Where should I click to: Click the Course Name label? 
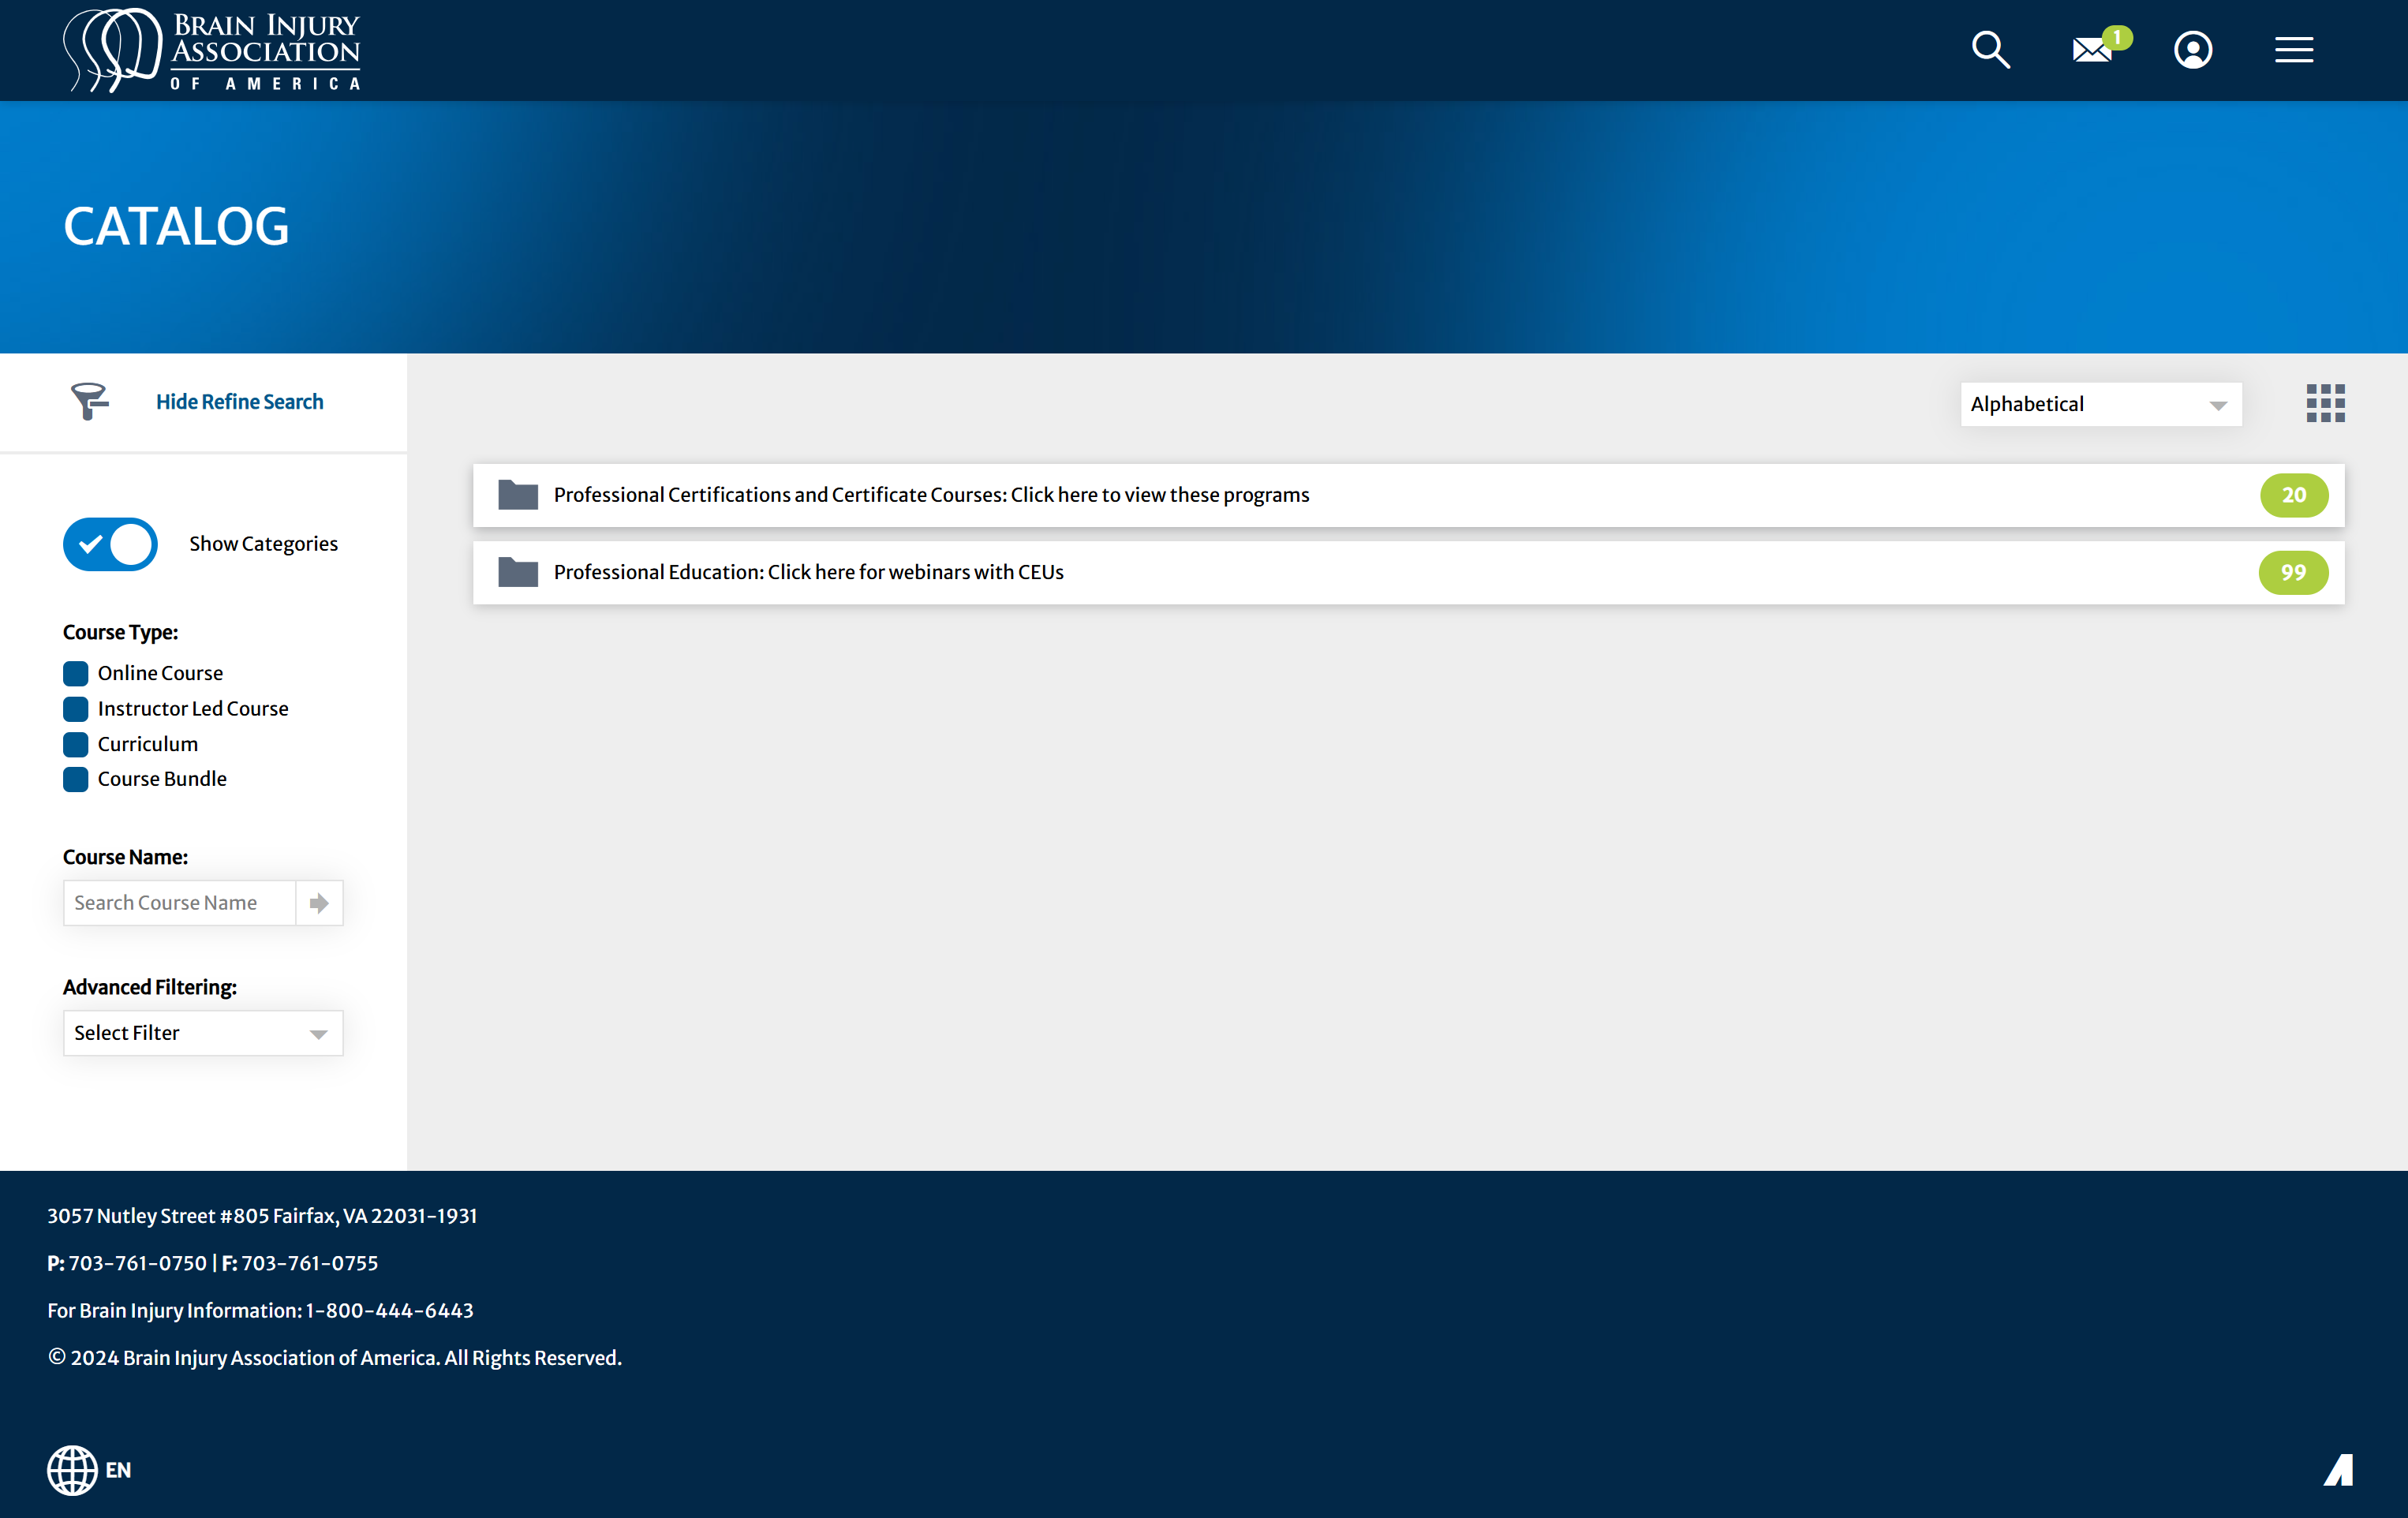tap(125, 857)
